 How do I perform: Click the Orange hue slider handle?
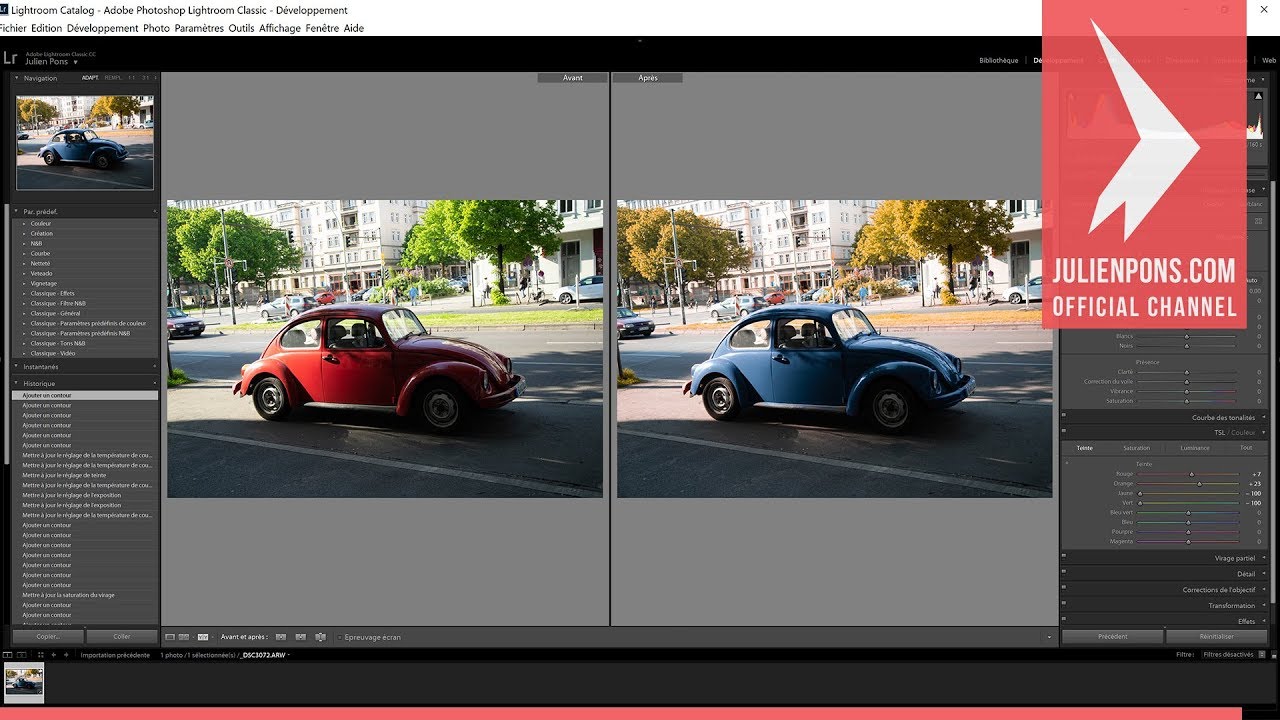point(1200,484)
